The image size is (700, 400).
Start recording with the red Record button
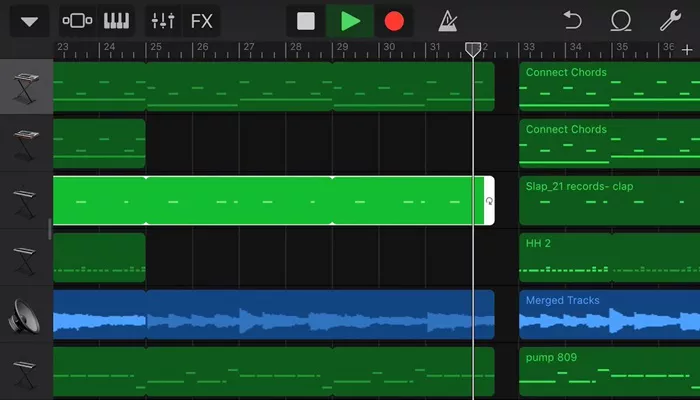tap(394, 21)
